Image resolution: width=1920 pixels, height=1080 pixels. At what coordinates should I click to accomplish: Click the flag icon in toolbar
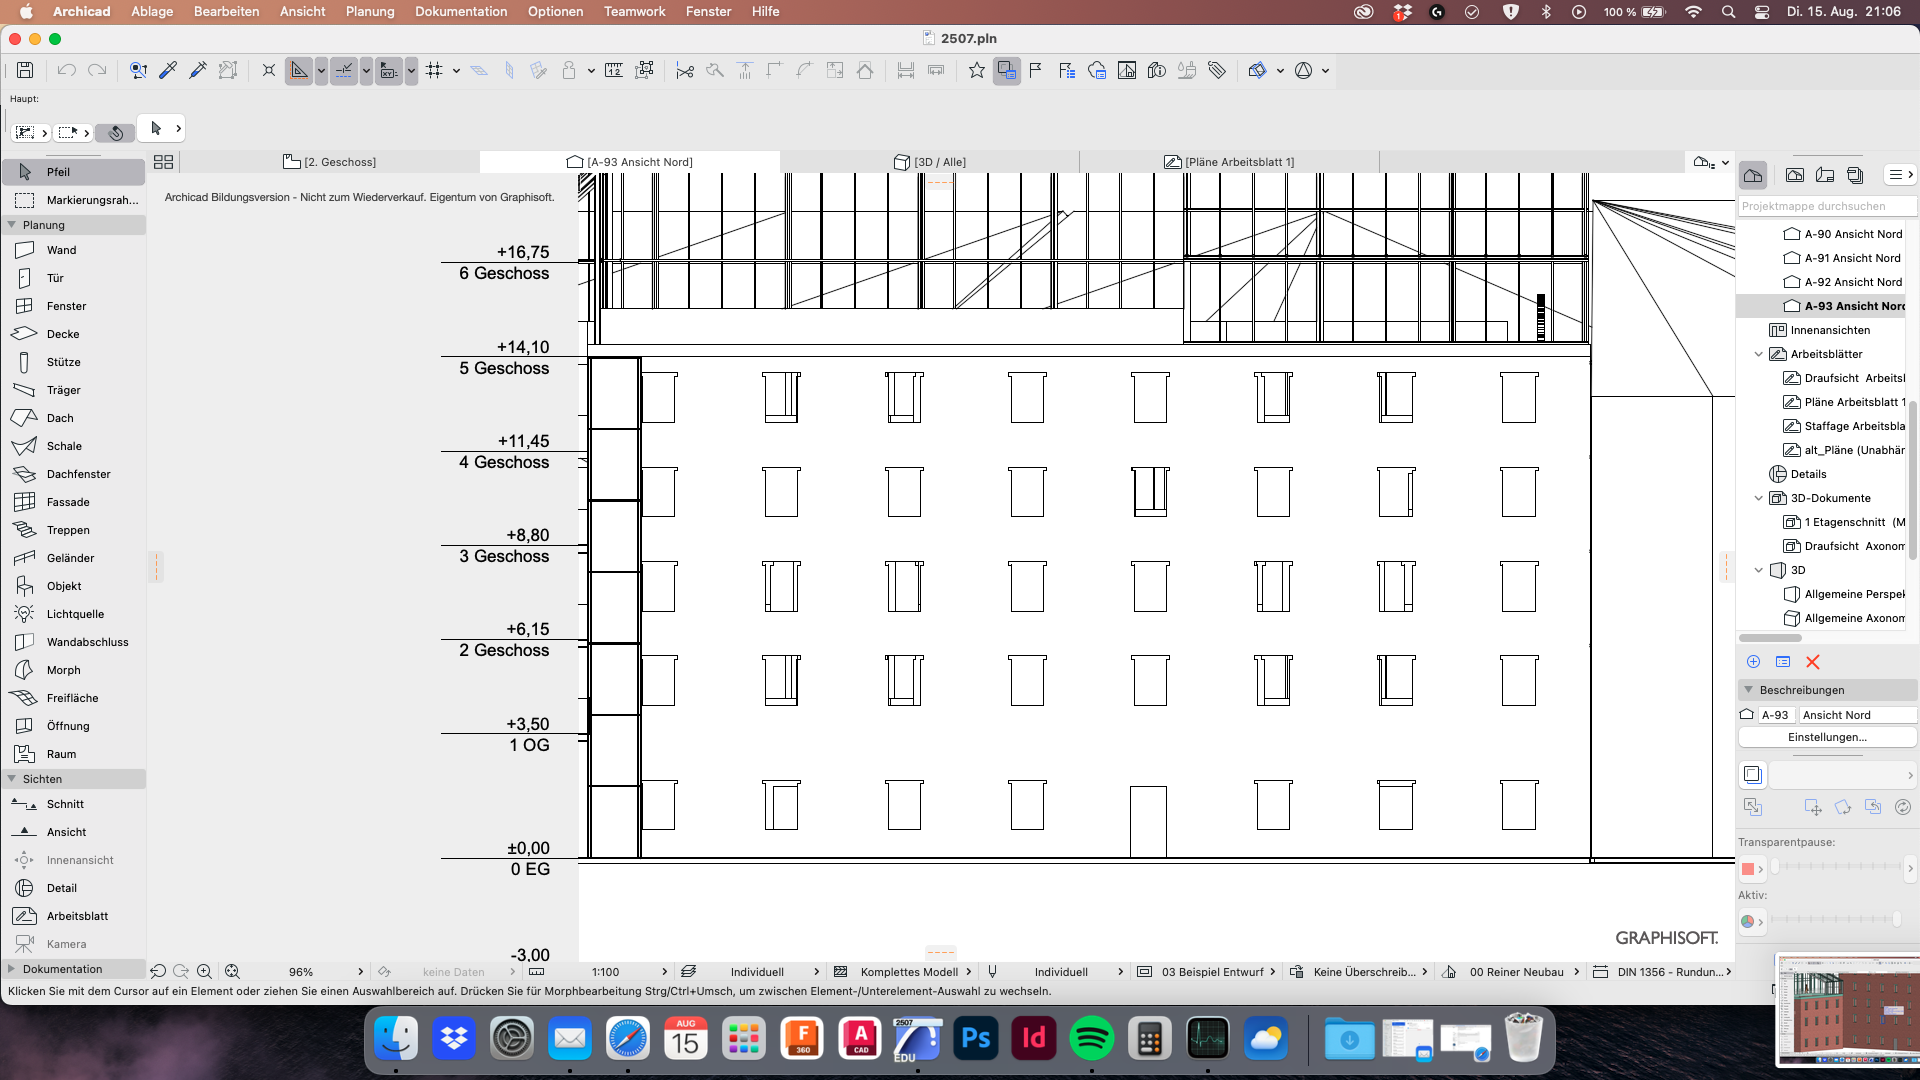[1036, 70]
